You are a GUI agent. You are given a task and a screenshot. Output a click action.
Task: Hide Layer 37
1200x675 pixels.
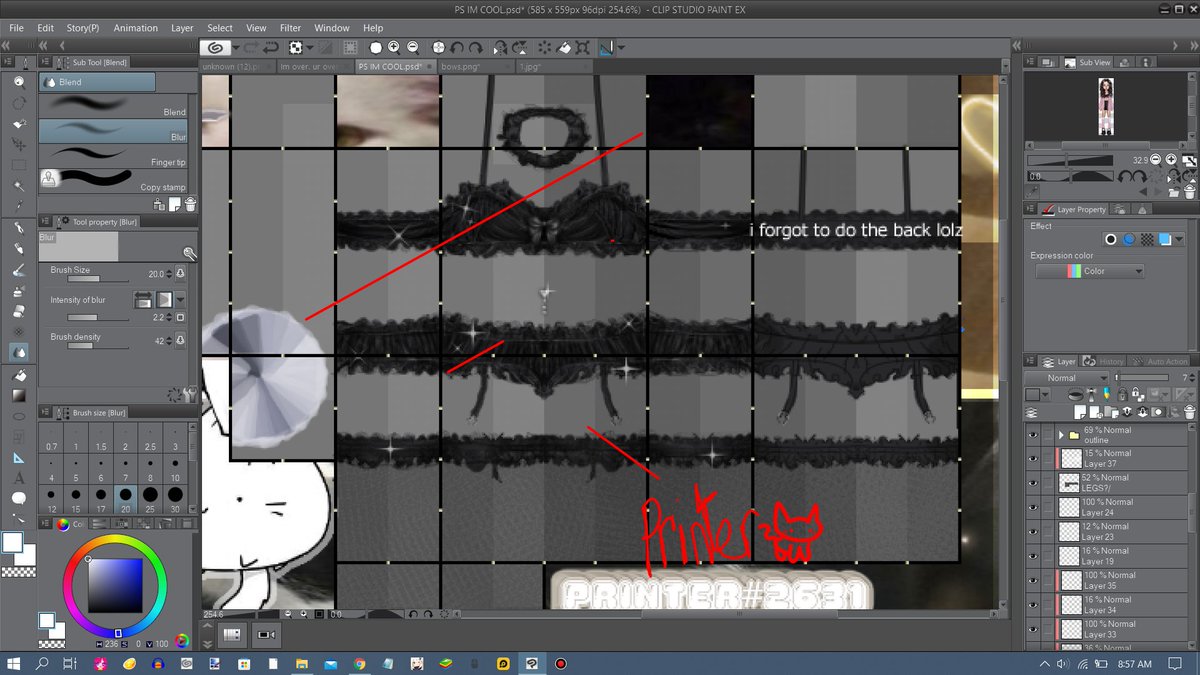click(1033, 459)
